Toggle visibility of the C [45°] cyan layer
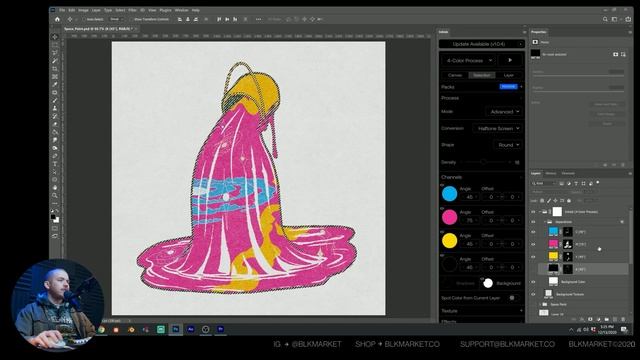 coord(533,232)
